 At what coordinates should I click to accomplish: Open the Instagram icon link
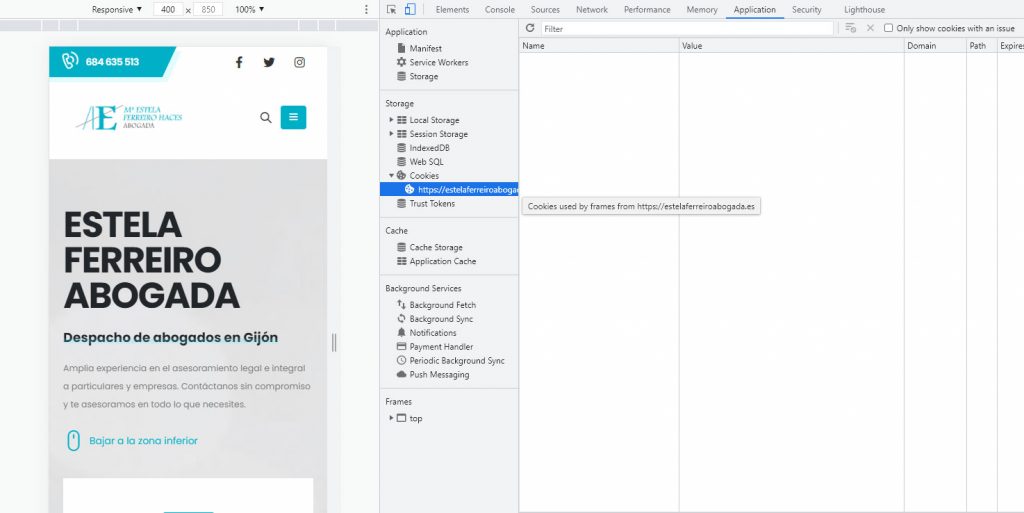299,62
